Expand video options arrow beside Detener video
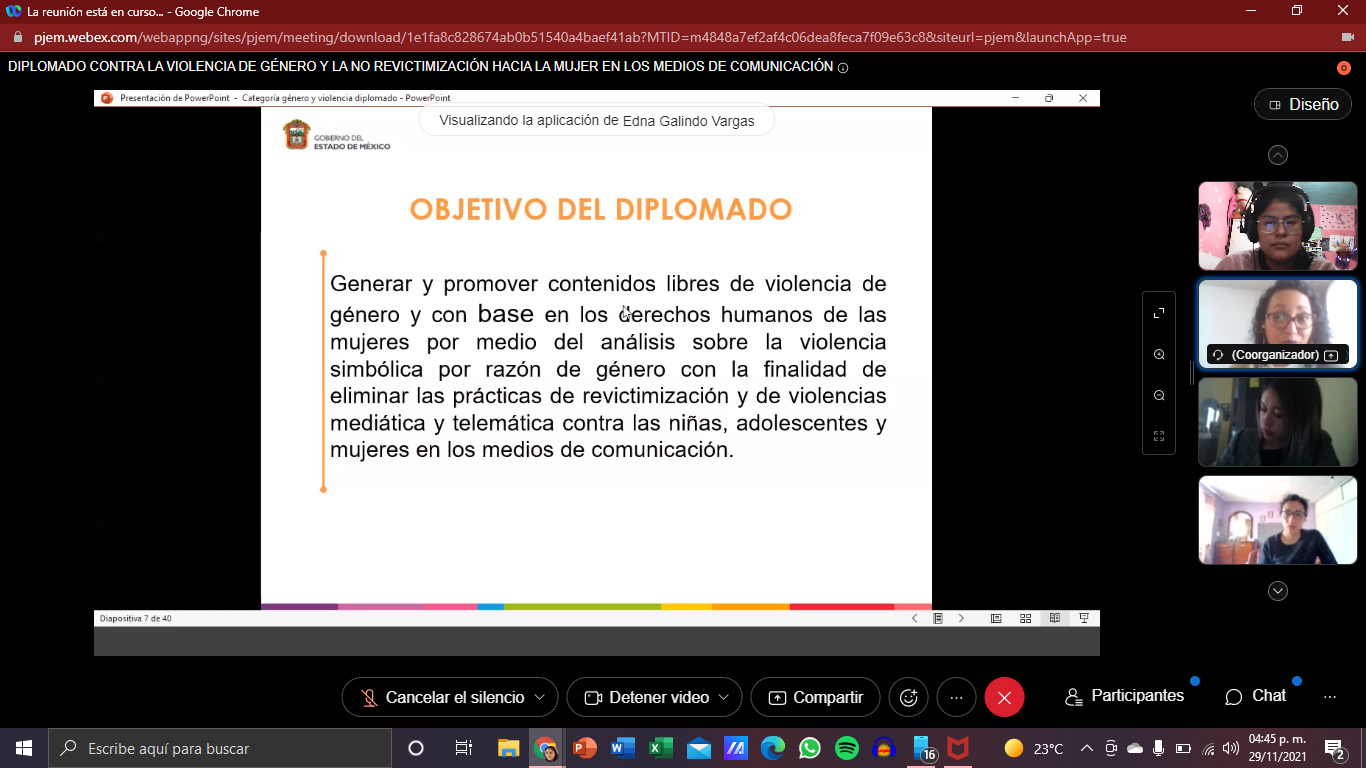 (725, 697)
